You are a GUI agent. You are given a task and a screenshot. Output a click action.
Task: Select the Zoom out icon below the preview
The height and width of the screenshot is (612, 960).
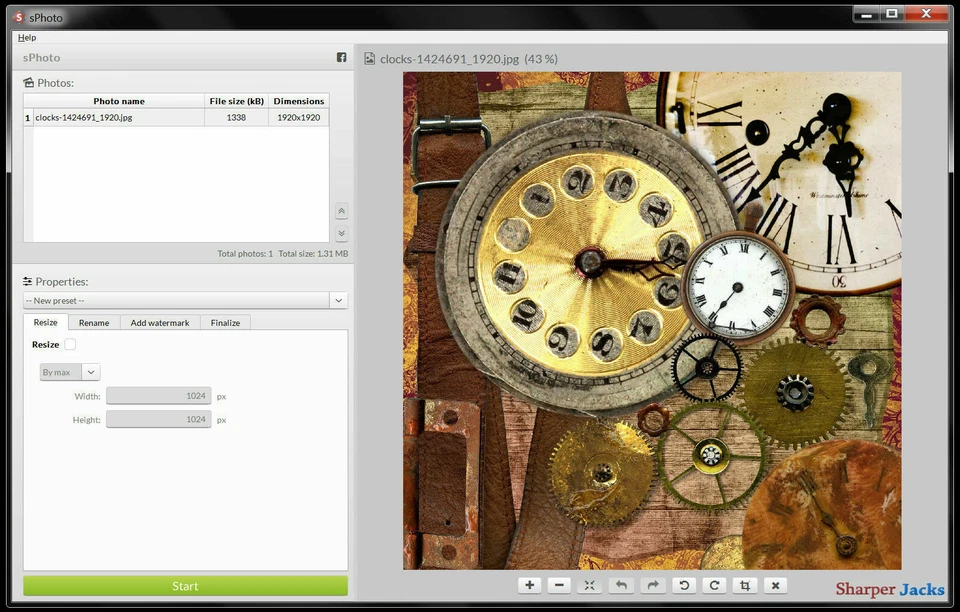click(x=559, y=585)
